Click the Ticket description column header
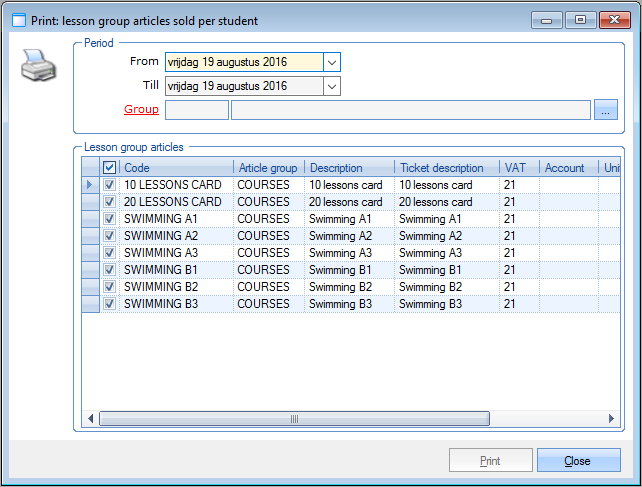Screen dimensions: 642x487 445,168
